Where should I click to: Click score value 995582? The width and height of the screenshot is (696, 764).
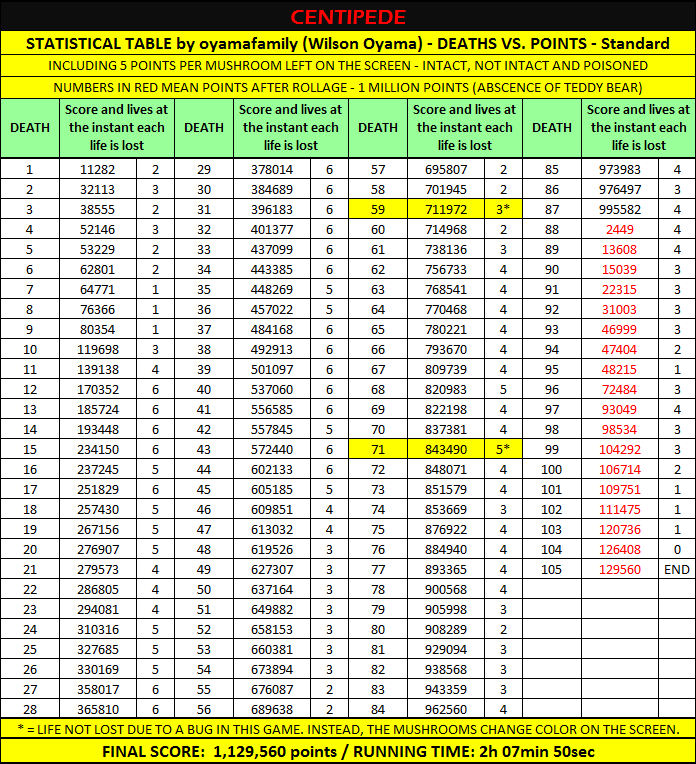pos(619,210)
